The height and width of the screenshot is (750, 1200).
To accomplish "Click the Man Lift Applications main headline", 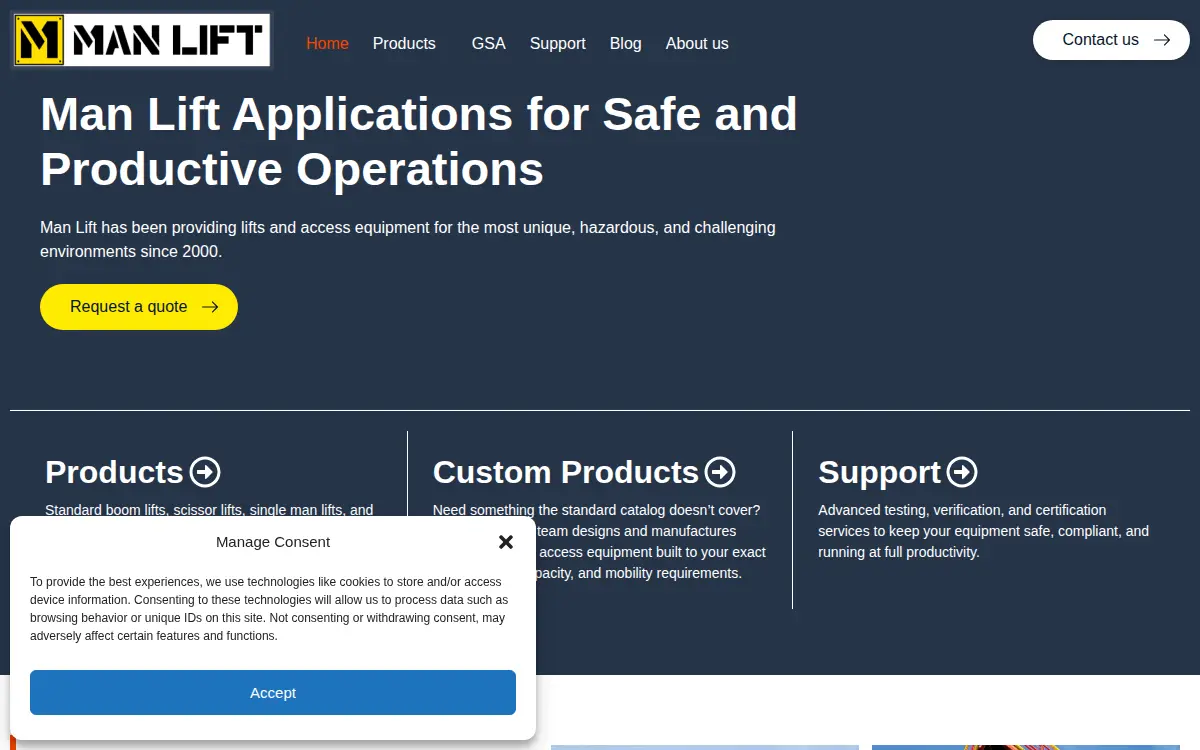I will pos(419,141).
